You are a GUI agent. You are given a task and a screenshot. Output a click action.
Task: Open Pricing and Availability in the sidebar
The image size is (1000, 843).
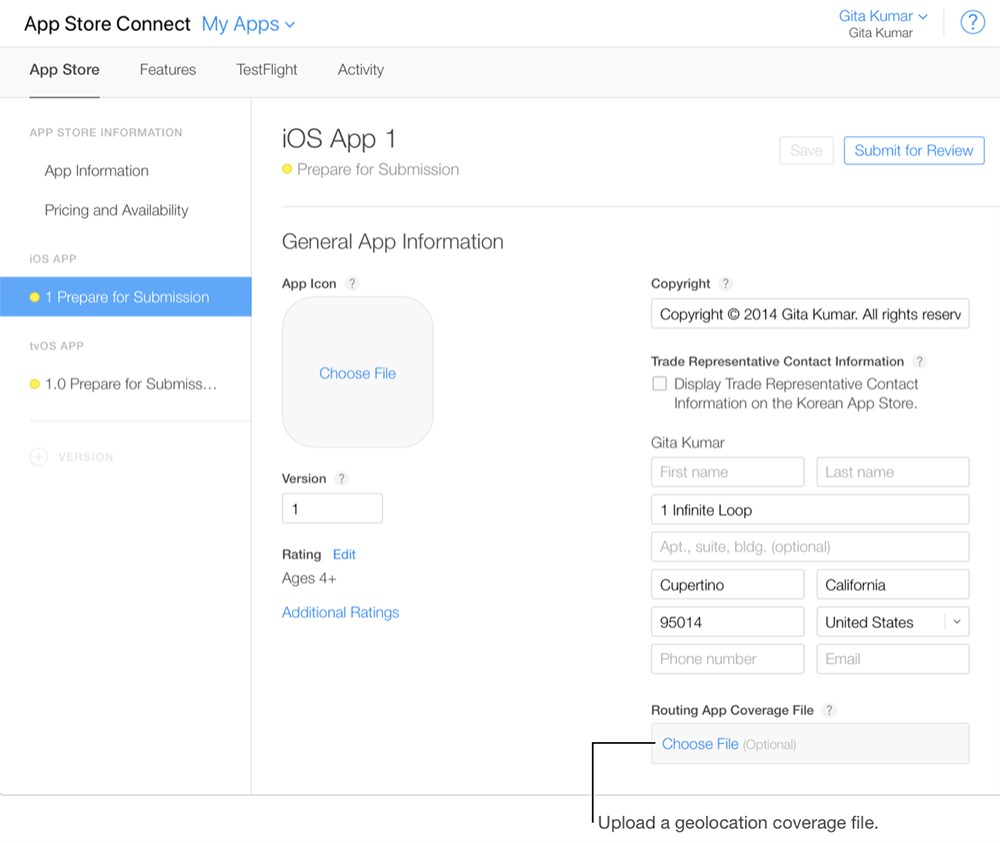tap(116, 210)
